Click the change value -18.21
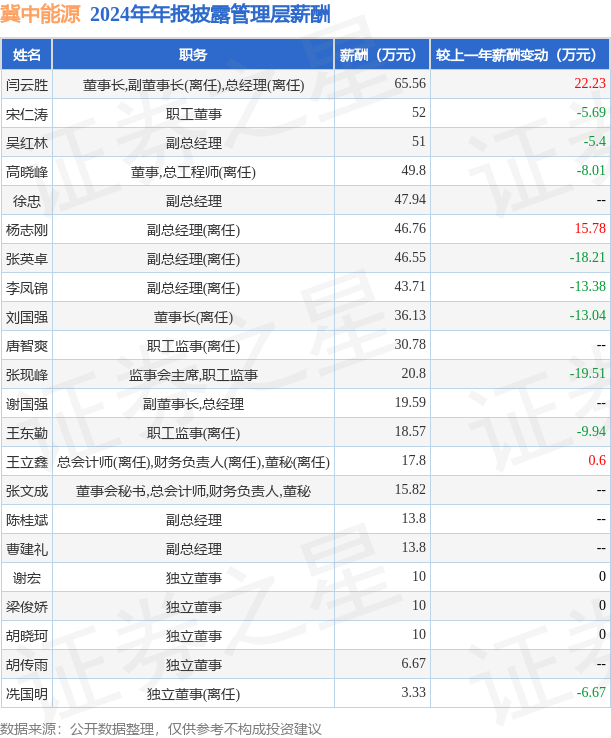The width and height of the screenshot is (611, 738). [x=587, y=257]
